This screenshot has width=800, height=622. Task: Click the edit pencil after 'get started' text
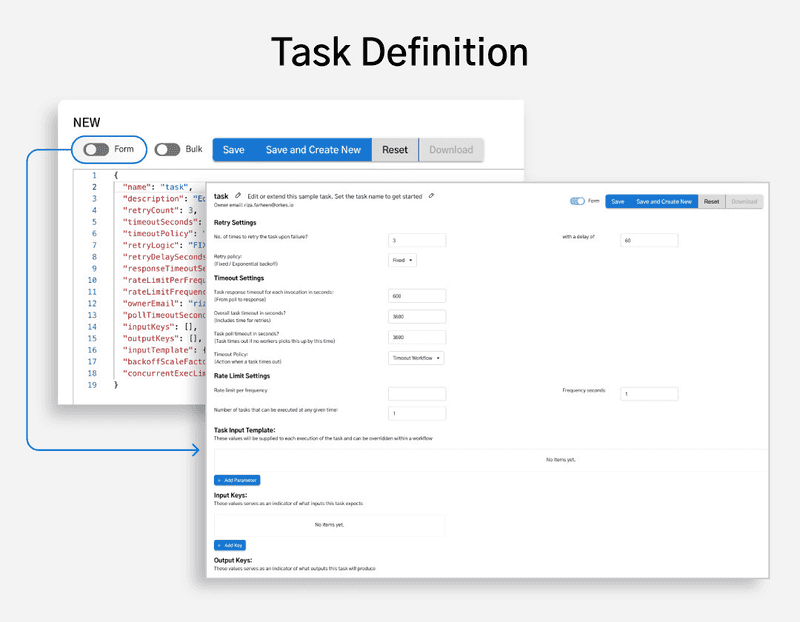click(431, 195)
